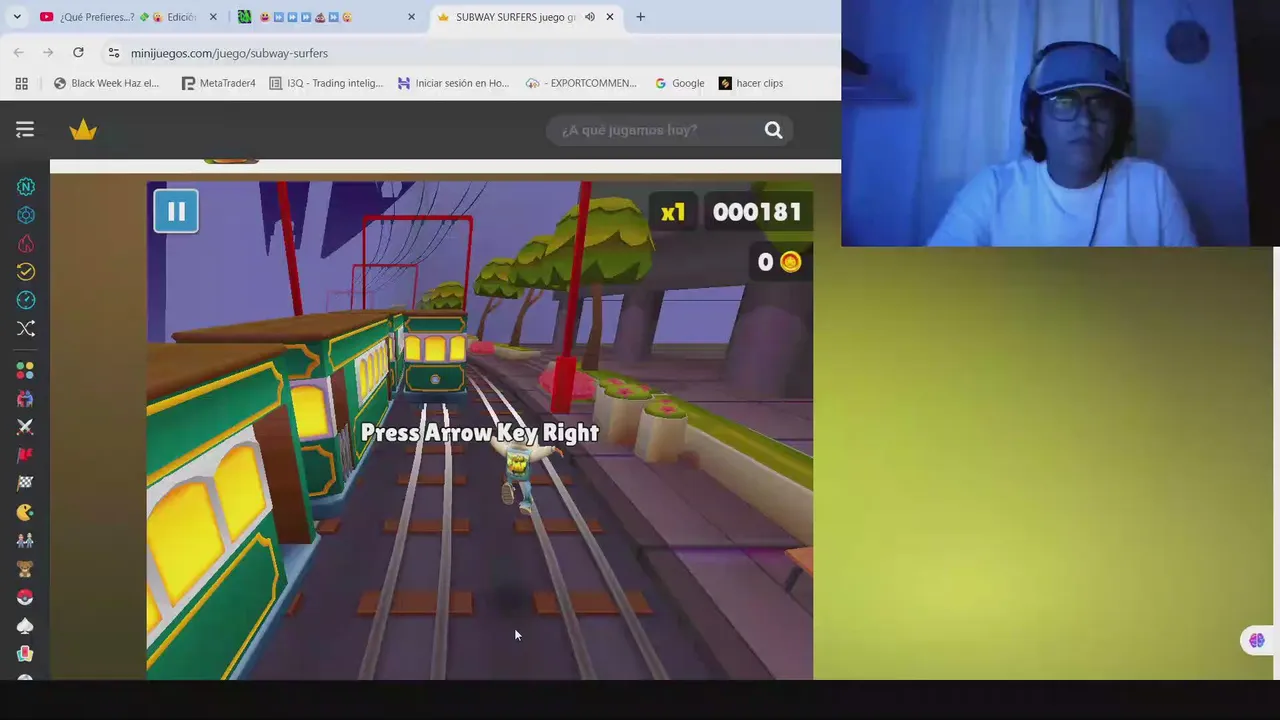The height and width of the screenshot is (720, 1280).
Task: Click the site information icon in address bar
Action: click(113, 53)
